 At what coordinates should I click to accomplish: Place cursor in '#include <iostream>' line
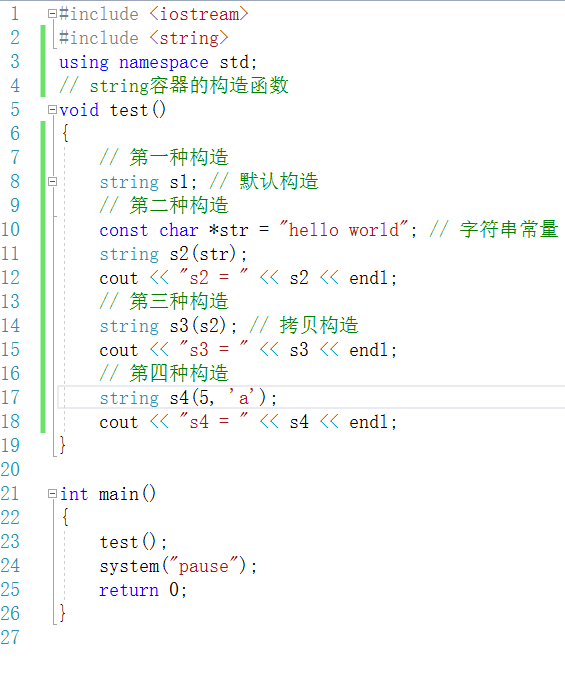coord(154,14)
